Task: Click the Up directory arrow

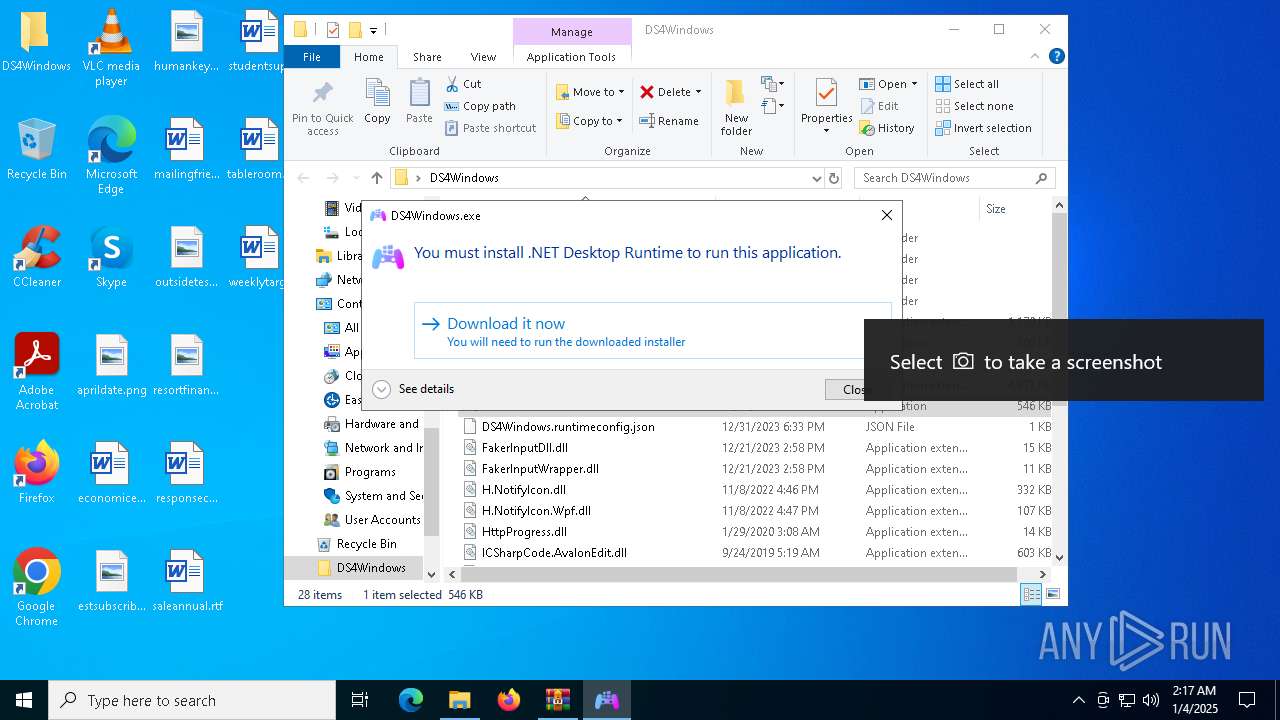Action: [x=376, y=178]
